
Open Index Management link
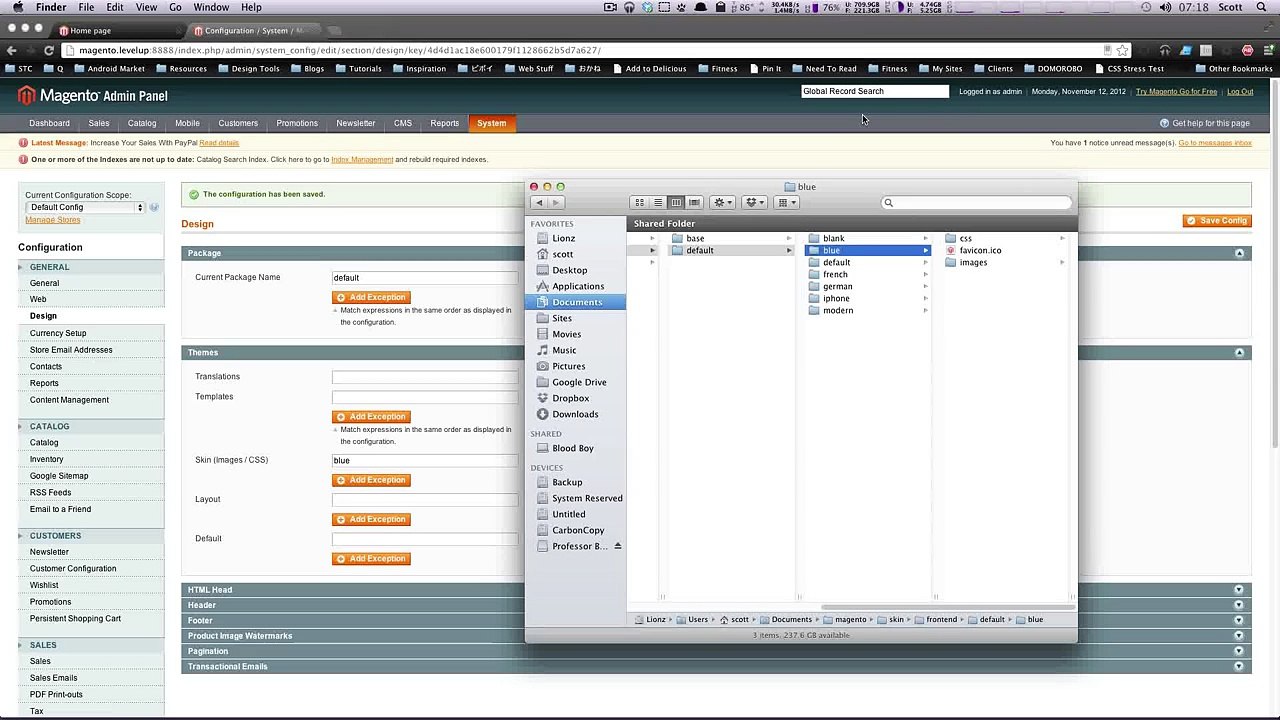pos(362,159)
